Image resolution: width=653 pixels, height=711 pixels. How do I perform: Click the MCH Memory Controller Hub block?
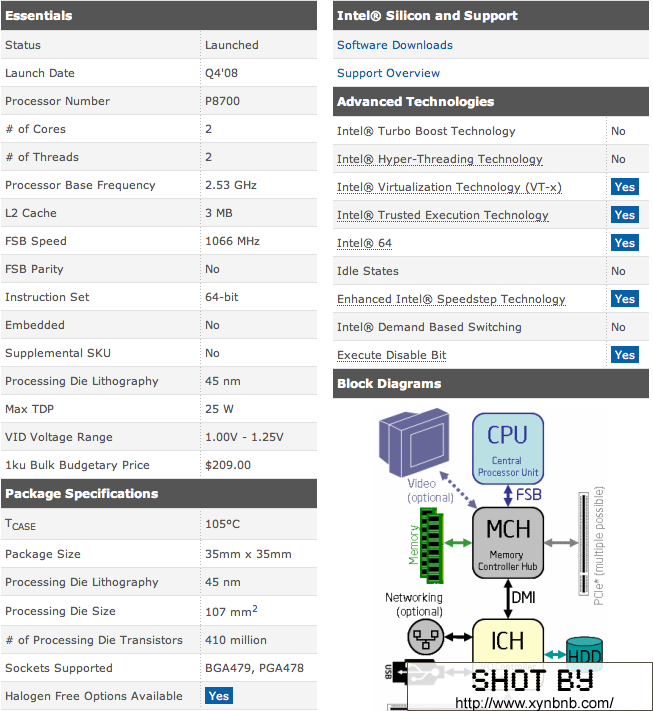click(508, 543)
